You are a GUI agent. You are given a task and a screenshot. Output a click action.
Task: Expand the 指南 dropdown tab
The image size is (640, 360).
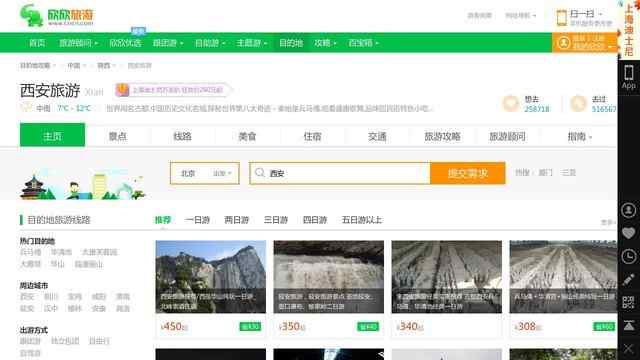click(579, 136)
